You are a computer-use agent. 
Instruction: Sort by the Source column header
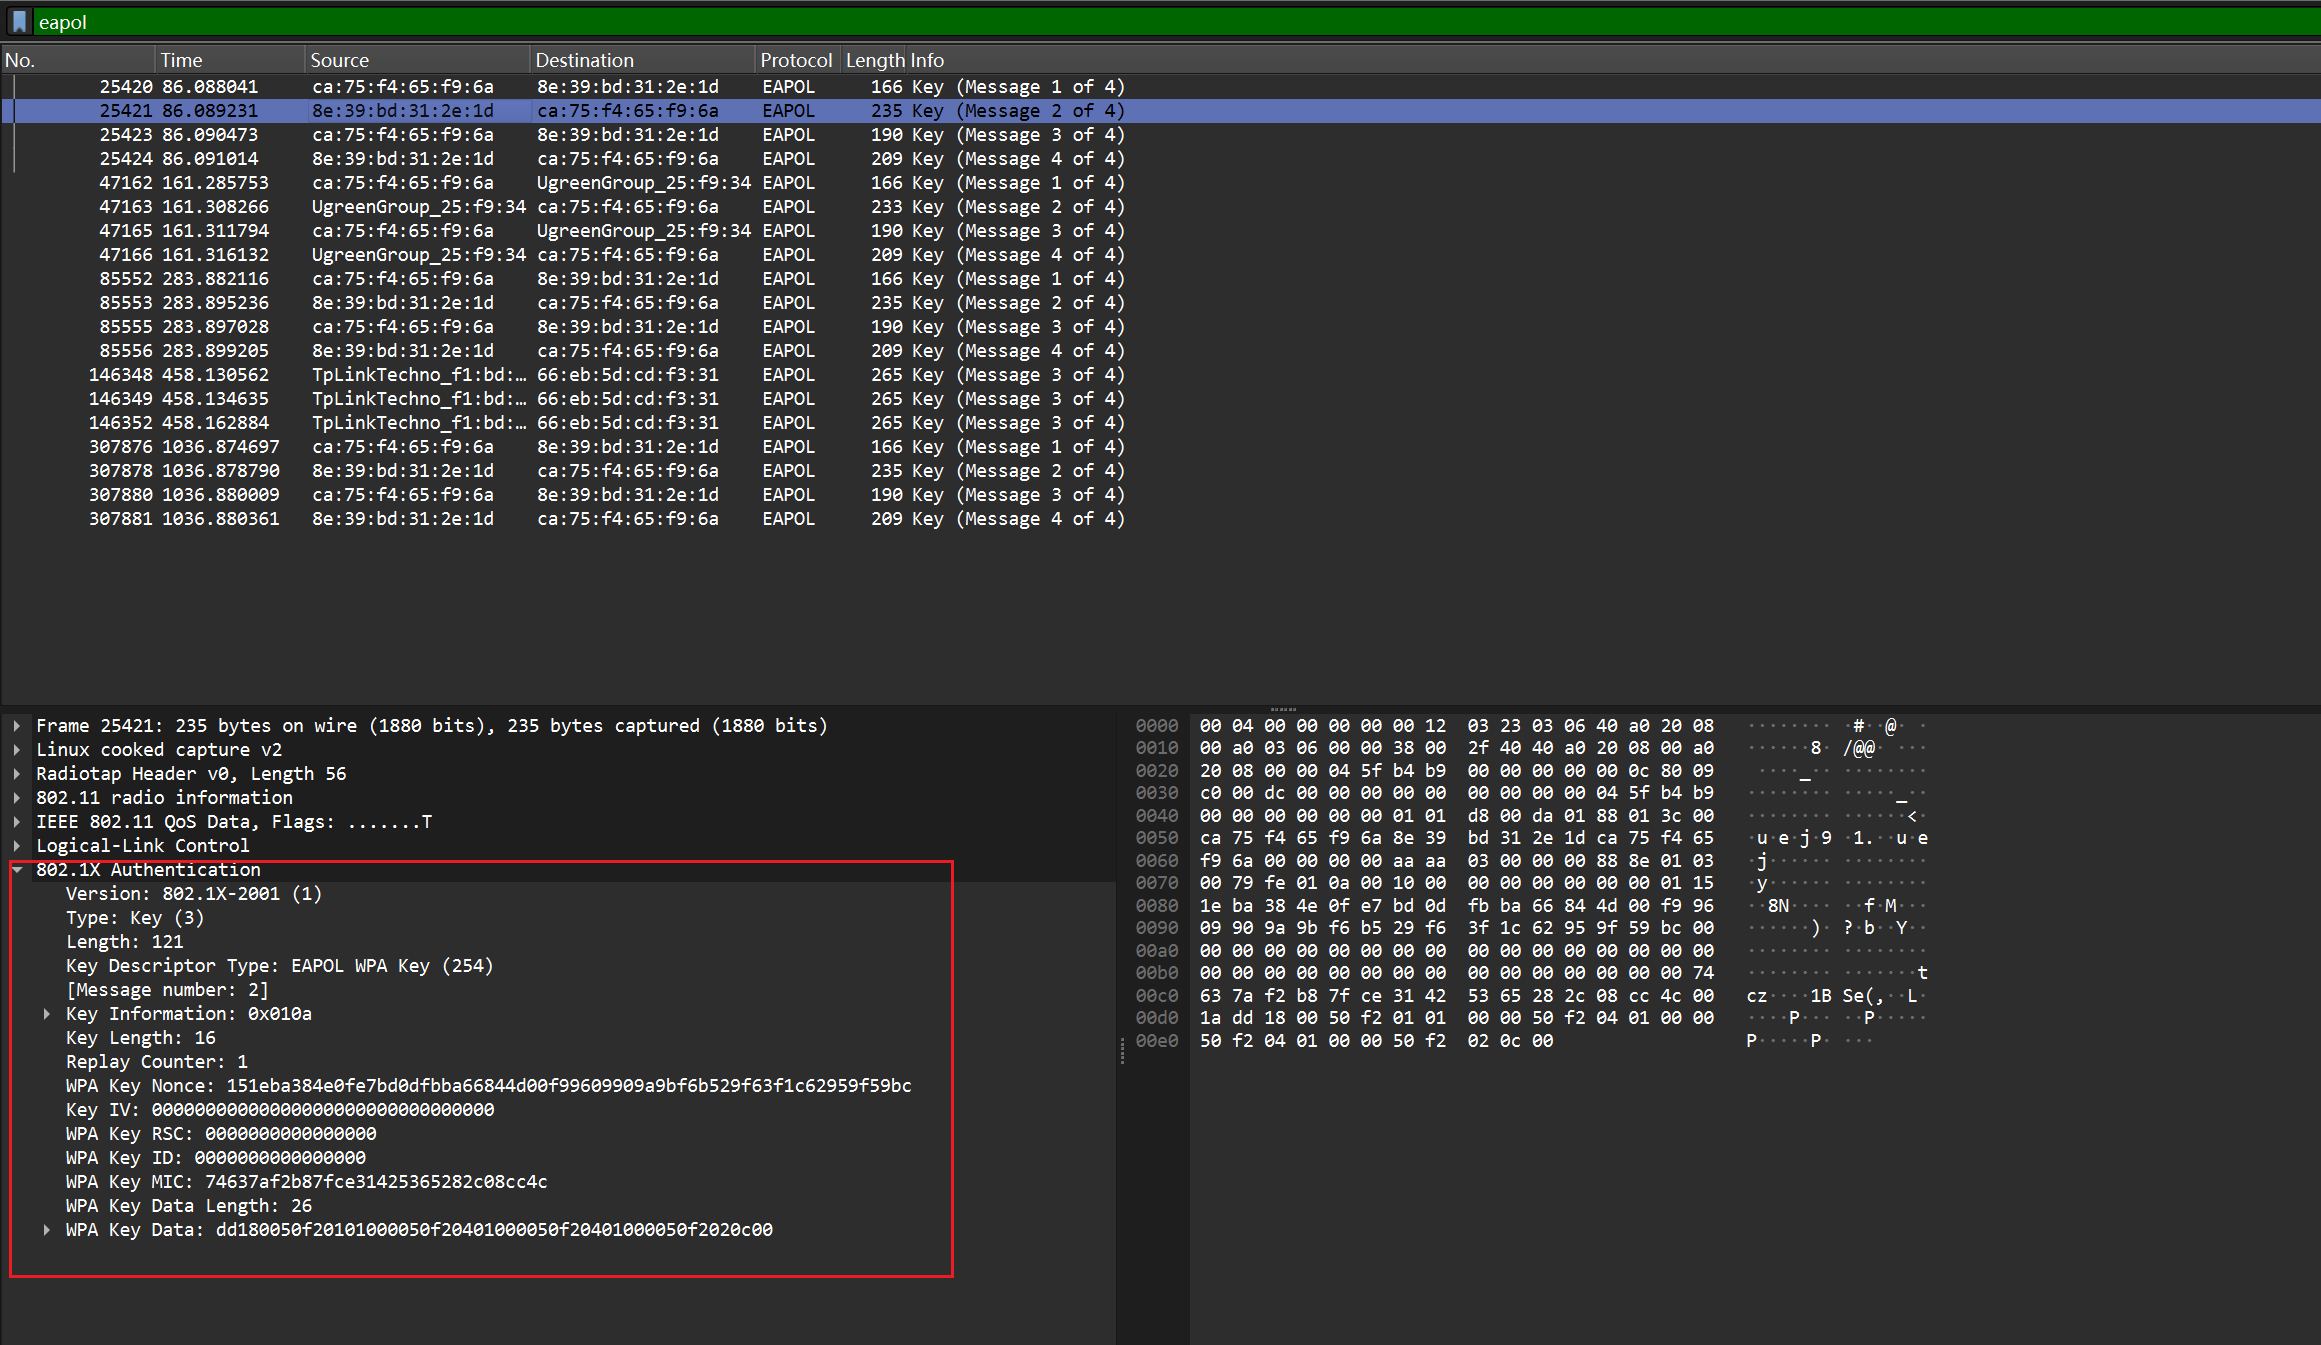(x=339, y=60)
